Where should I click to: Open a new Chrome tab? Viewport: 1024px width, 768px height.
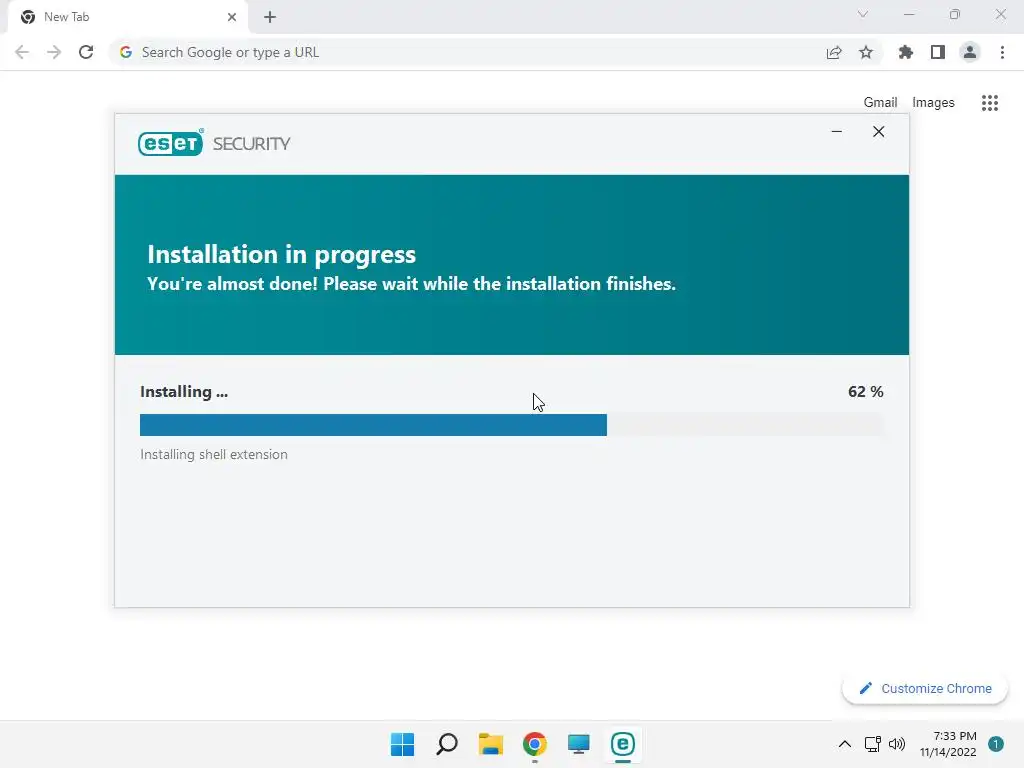pos(270,17)
